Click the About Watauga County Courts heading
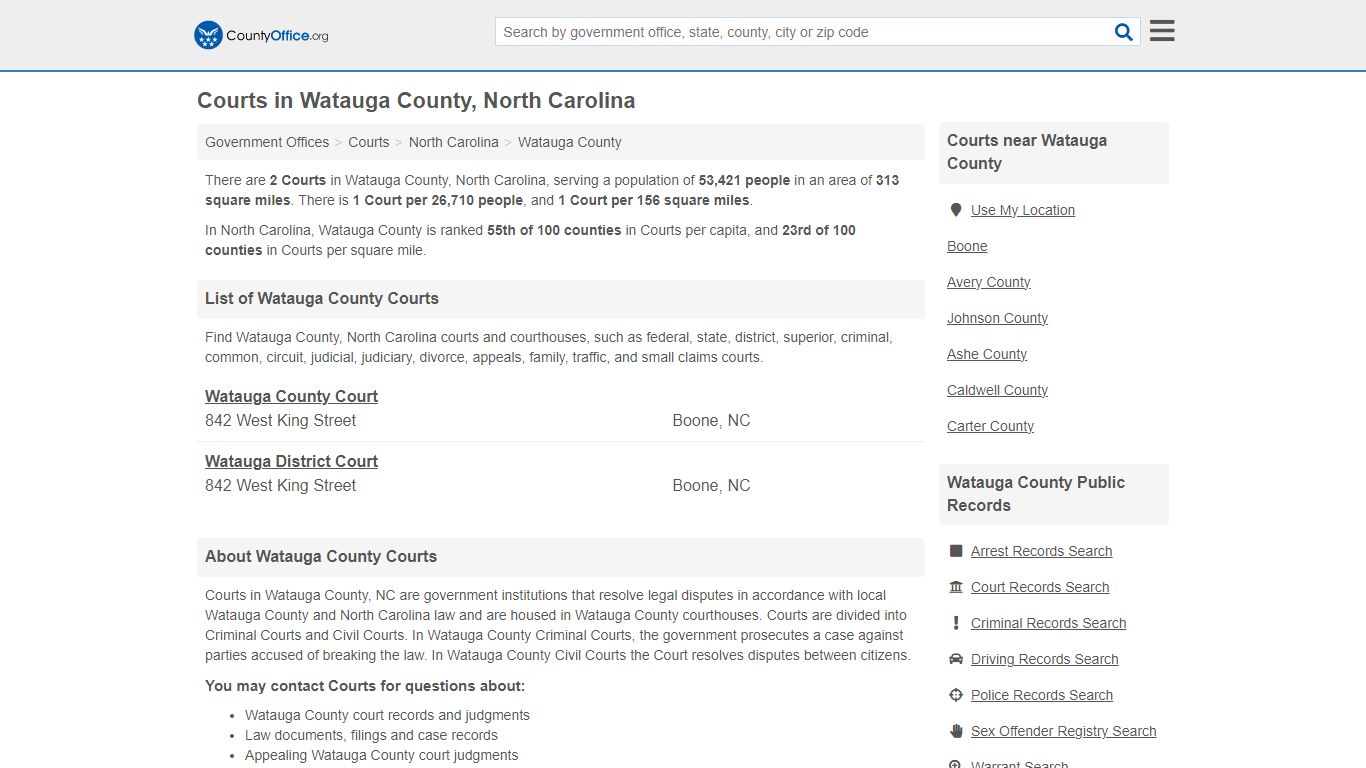1366x768 pixels. 321,556
